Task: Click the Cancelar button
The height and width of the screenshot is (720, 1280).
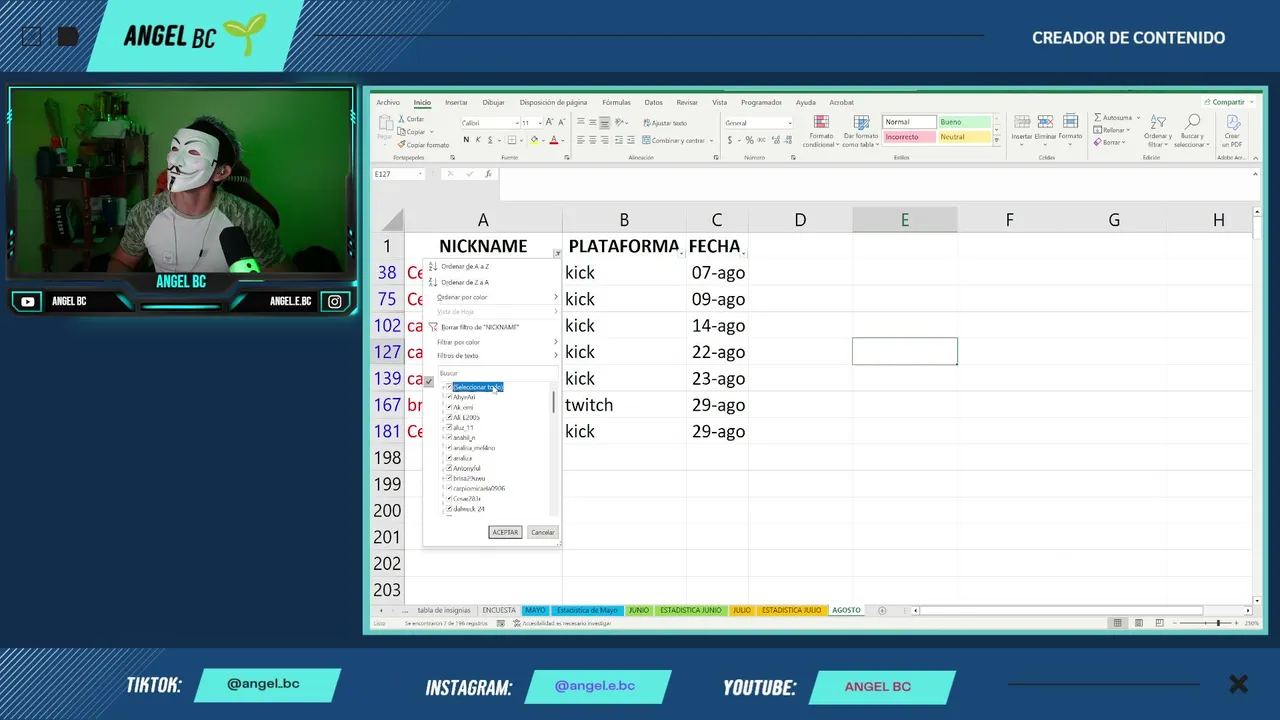Action: tap(542, 532)
